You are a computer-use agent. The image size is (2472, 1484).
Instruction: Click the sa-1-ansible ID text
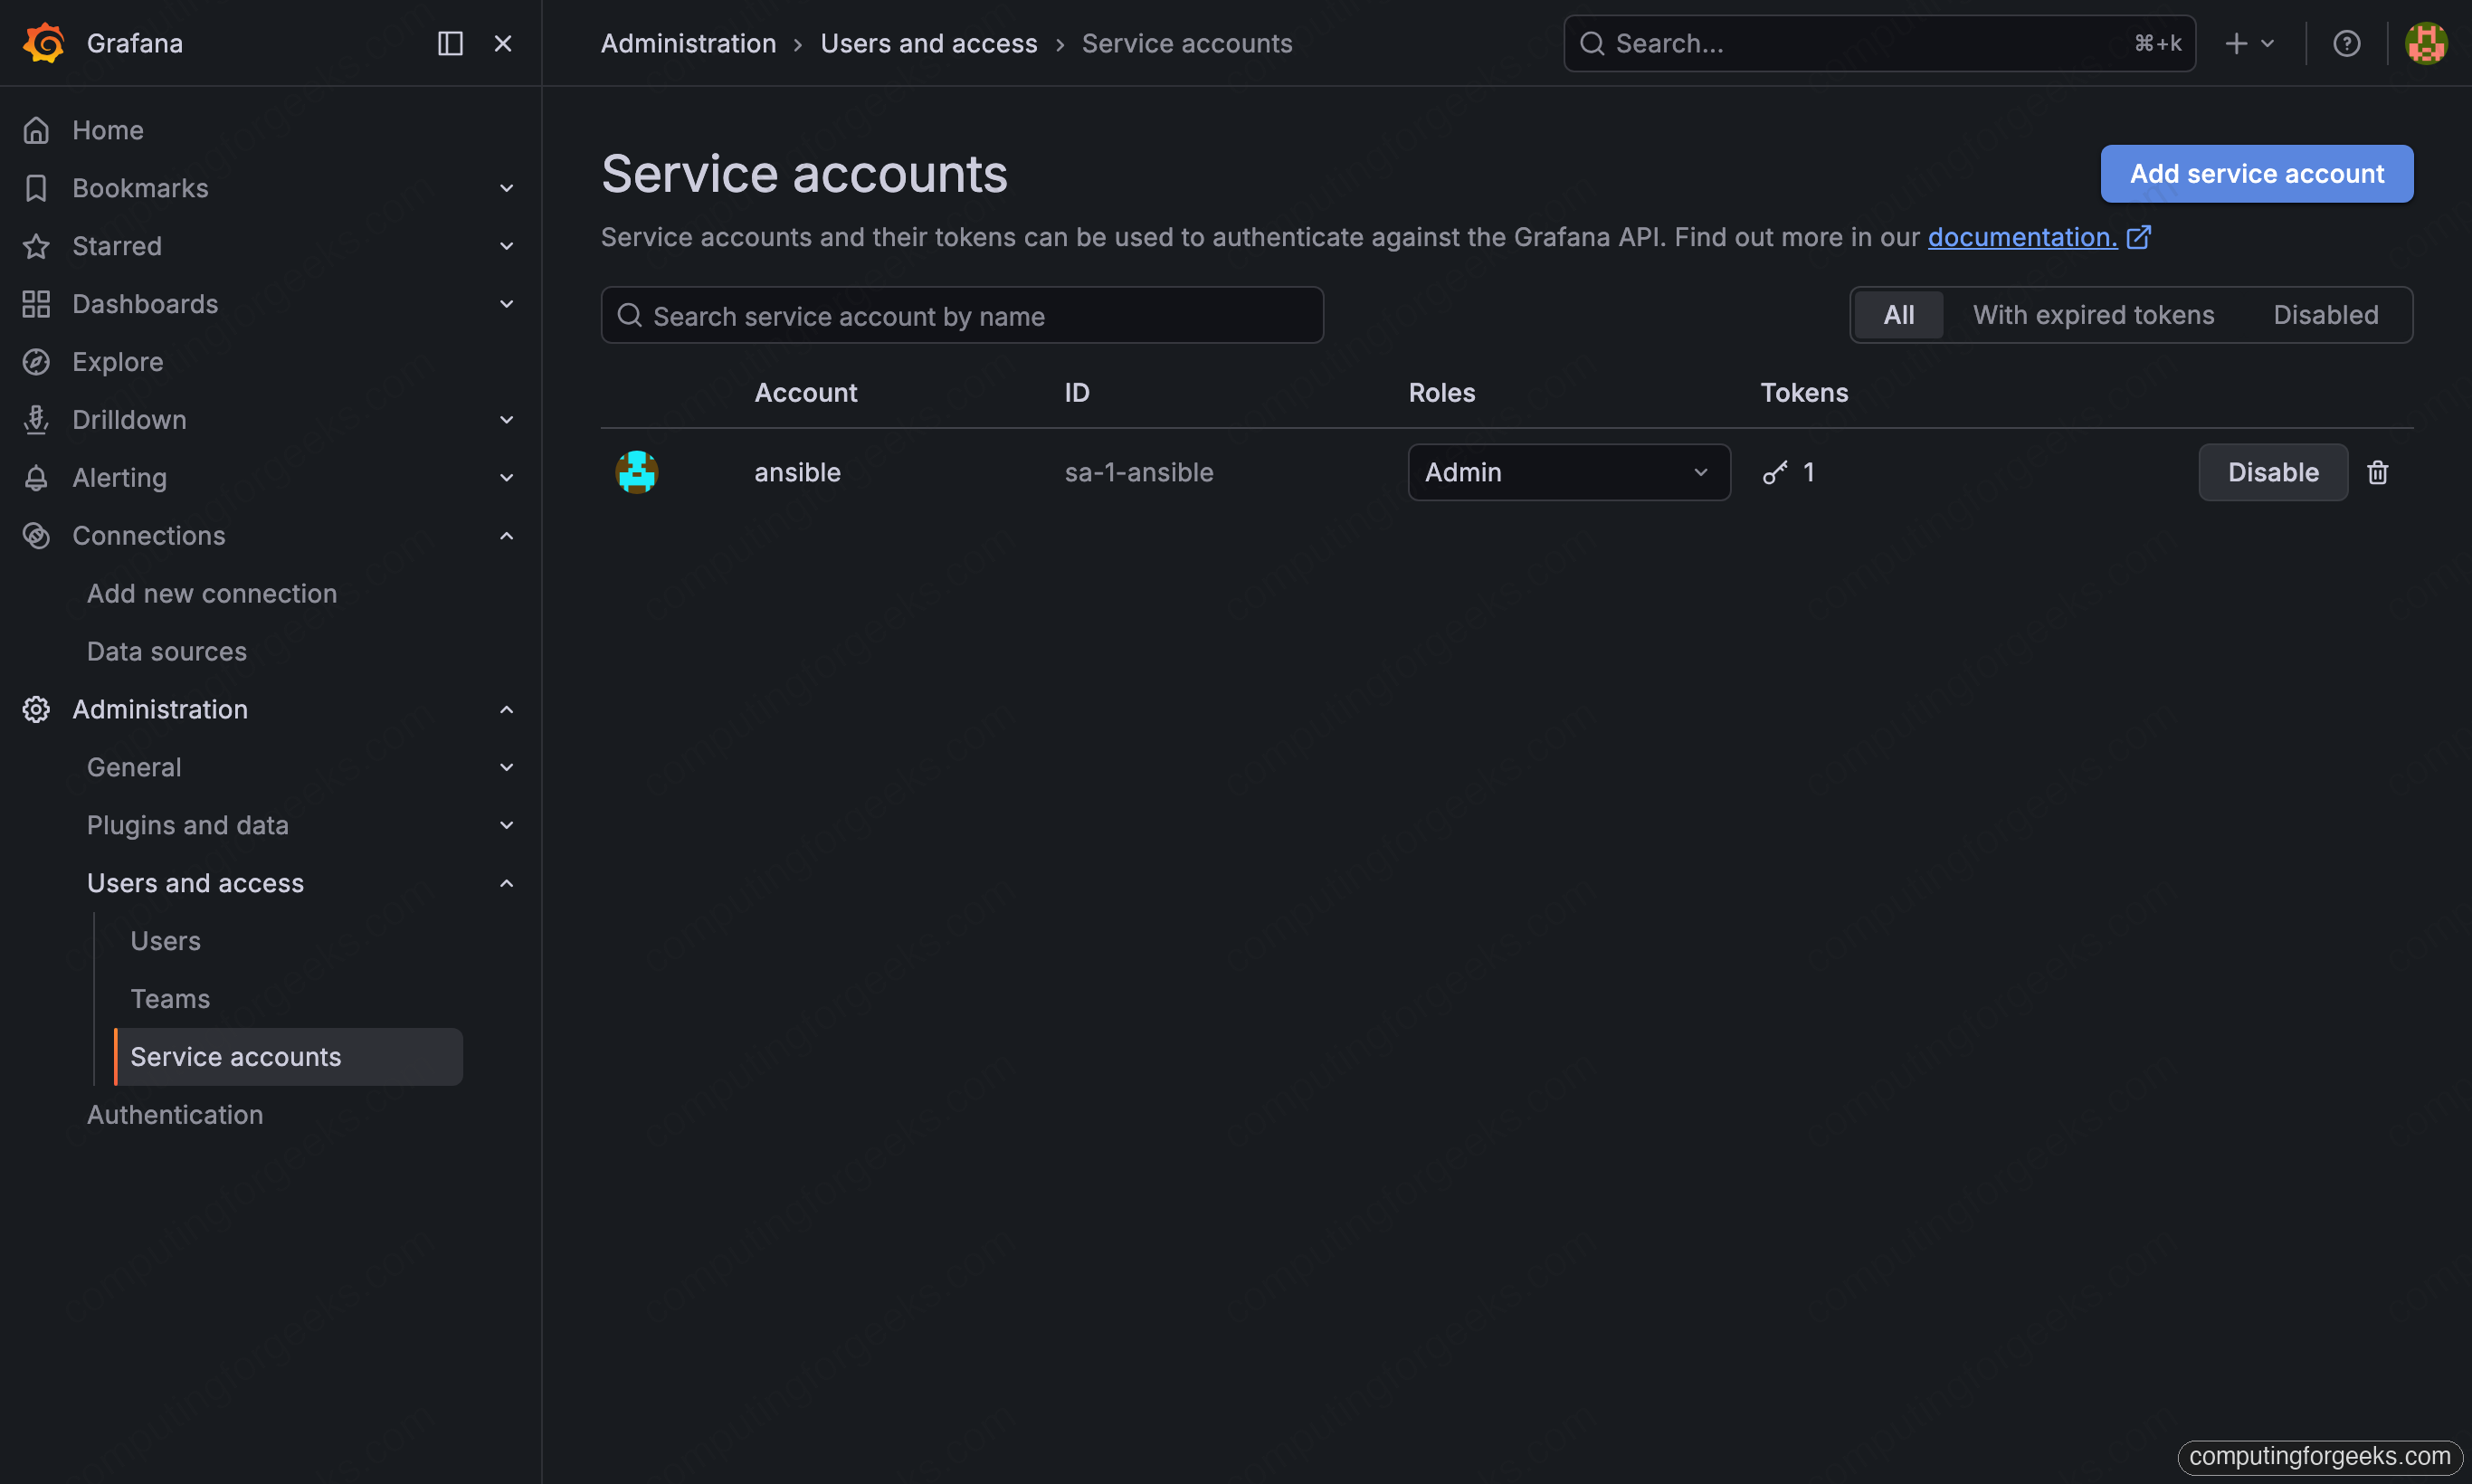[1139, 472]
